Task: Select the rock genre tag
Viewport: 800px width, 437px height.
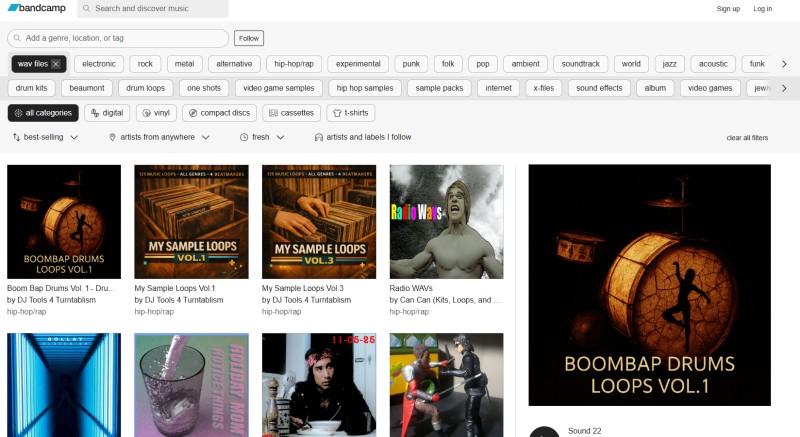Action: 145,64
